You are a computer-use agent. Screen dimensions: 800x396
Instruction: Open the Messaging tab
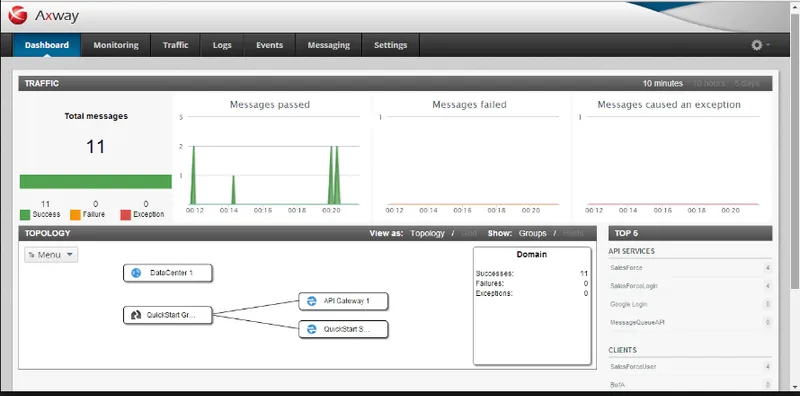click(x=329, y=45)
